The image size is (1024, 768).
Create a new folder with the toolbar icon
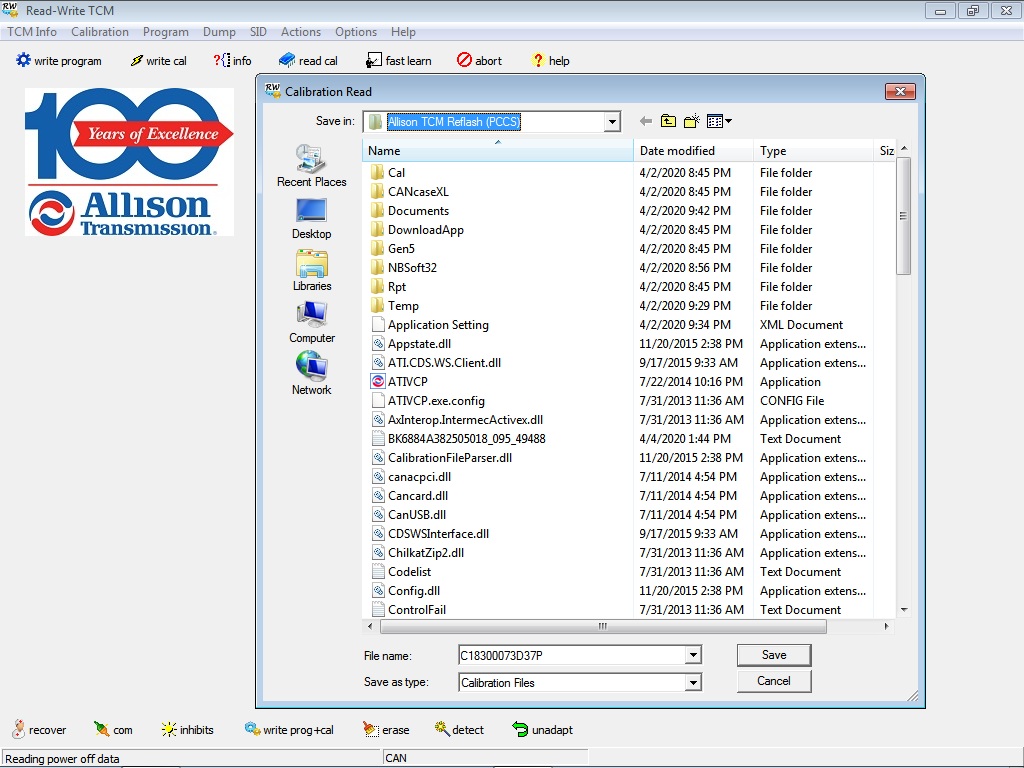692,121
